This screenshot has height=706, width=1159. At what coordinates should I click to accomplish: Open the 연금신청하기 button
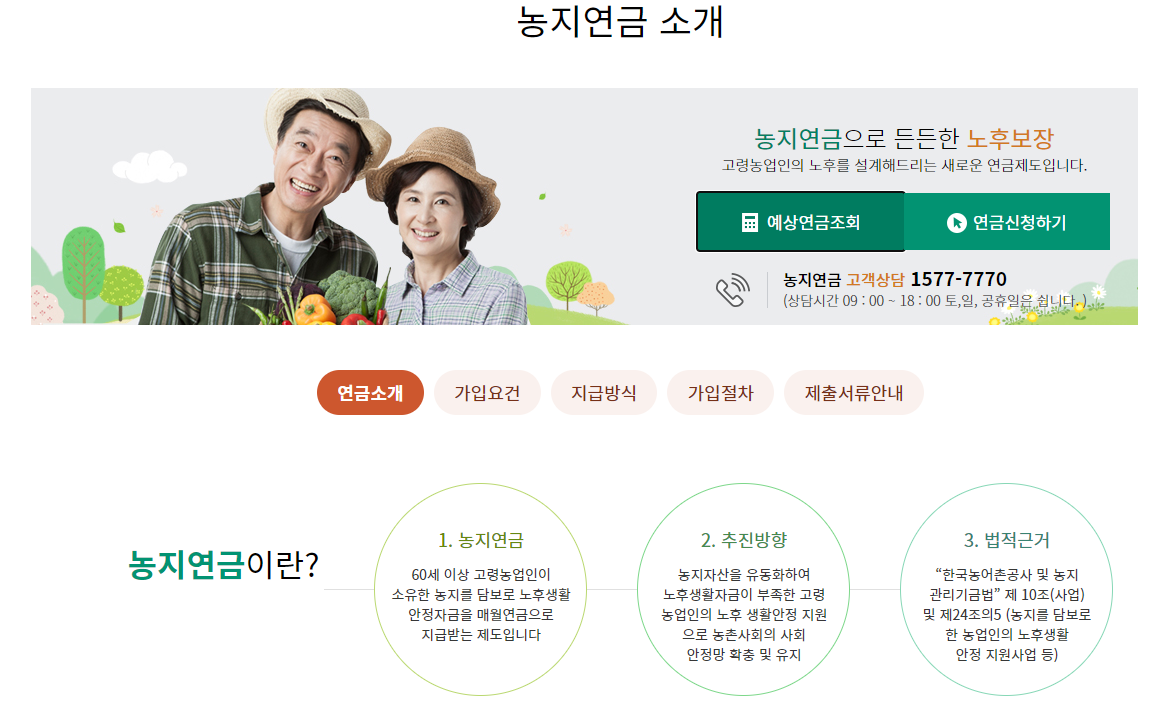(x=1007, y=222)
